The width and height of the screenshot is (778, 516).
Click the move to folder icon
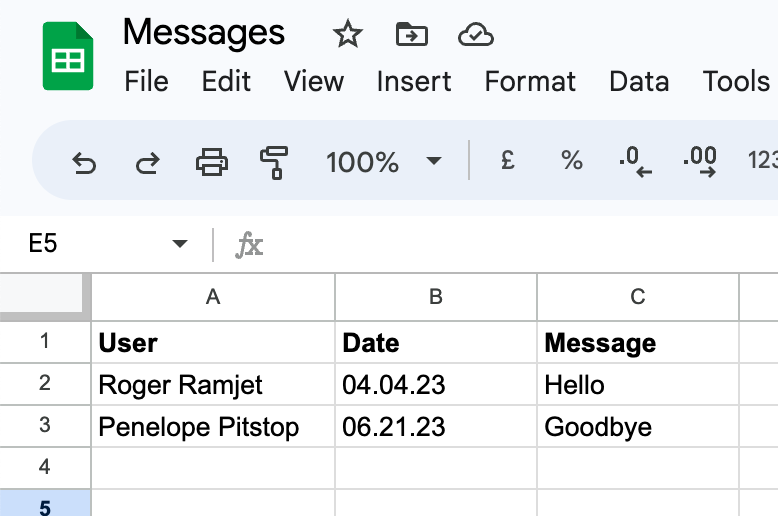click(x=411, y=35)
